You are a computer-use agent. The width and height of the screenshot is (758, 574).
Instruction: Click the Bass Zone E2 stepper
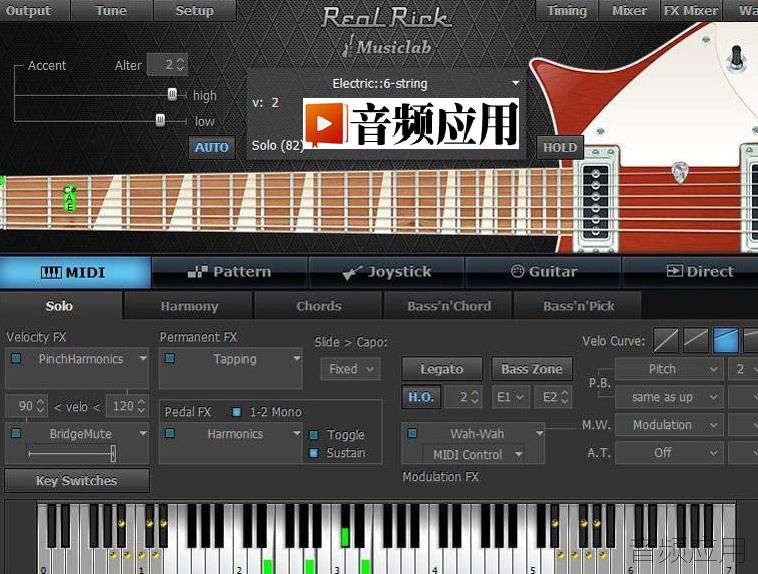565,397
